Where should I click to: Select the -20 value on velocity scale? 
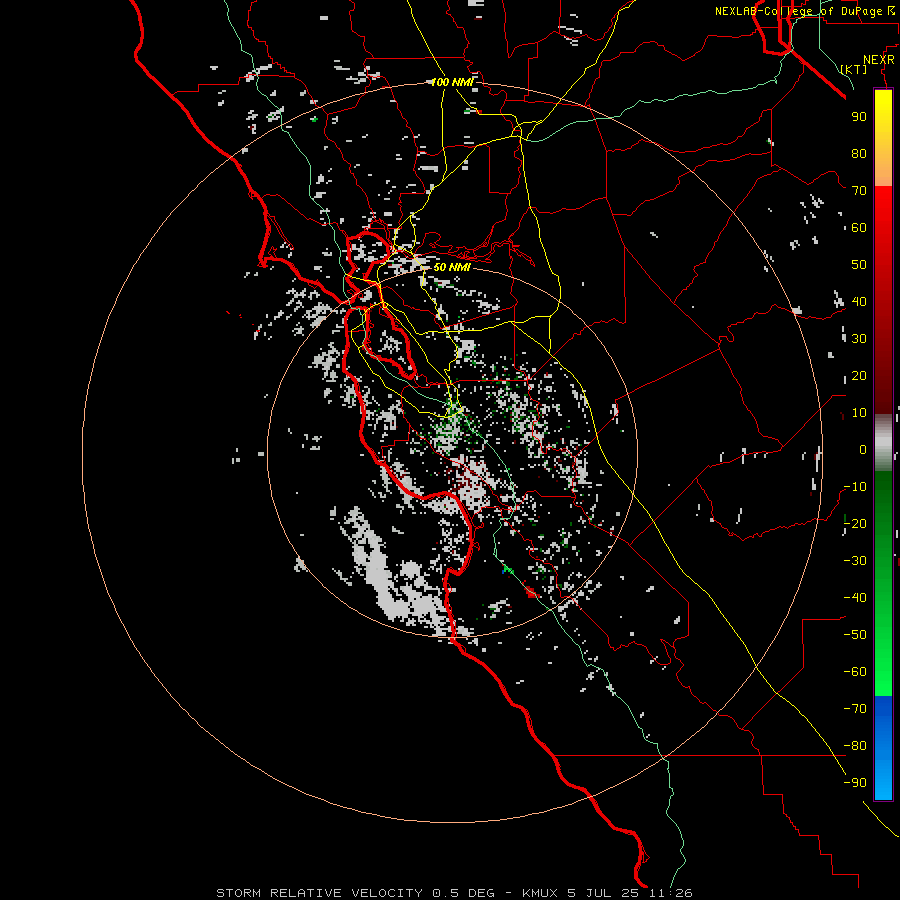855,524
